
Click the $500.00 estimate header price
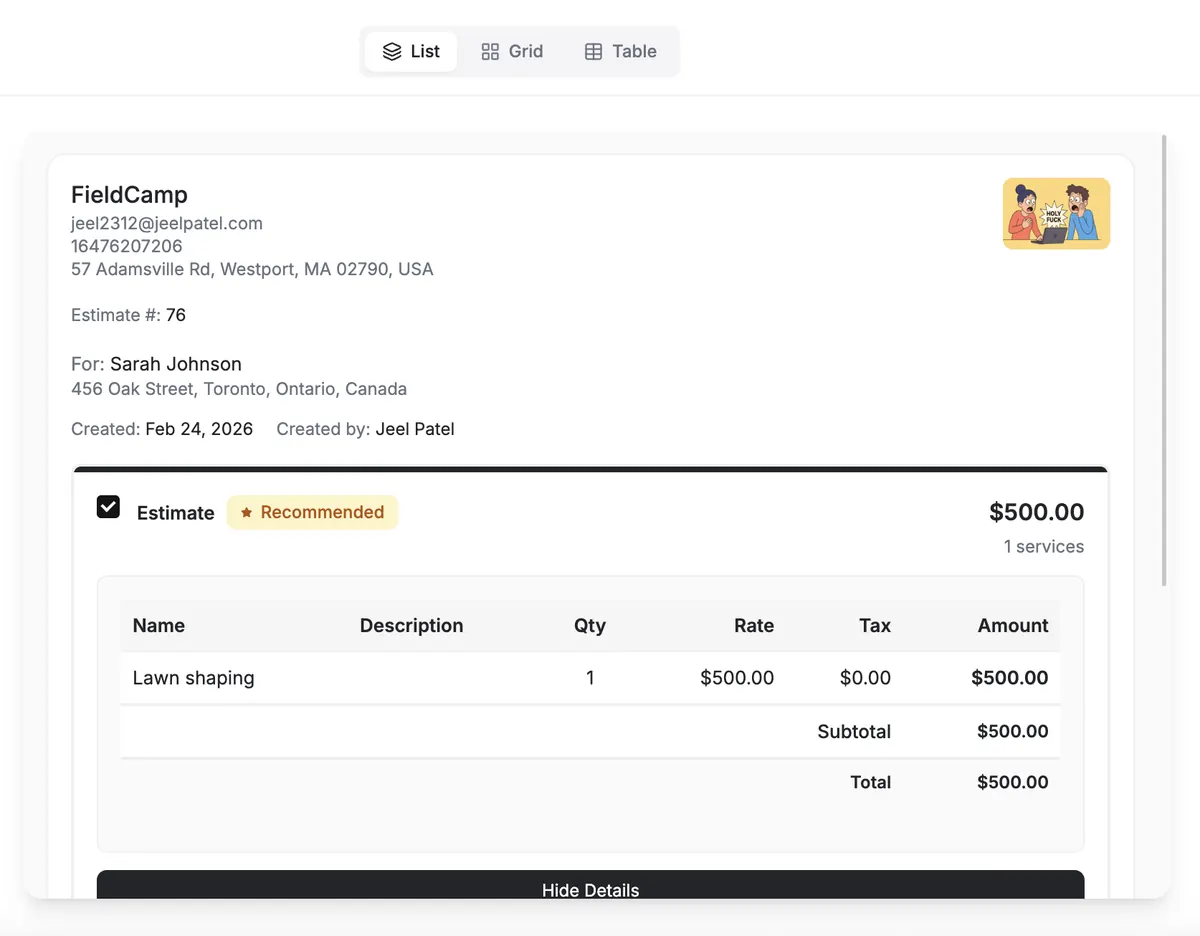pos(1036,512)
